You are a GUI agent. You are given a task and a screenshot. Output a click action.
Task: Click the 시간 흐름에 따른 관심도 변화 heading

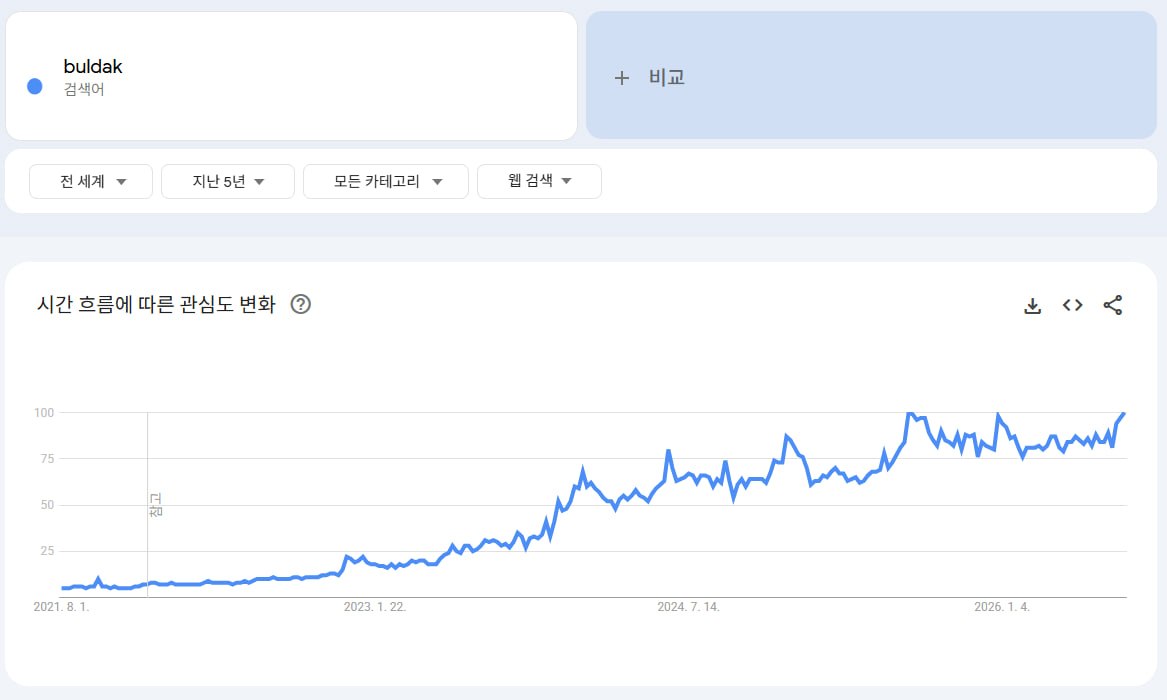click(x=156, y=304)
